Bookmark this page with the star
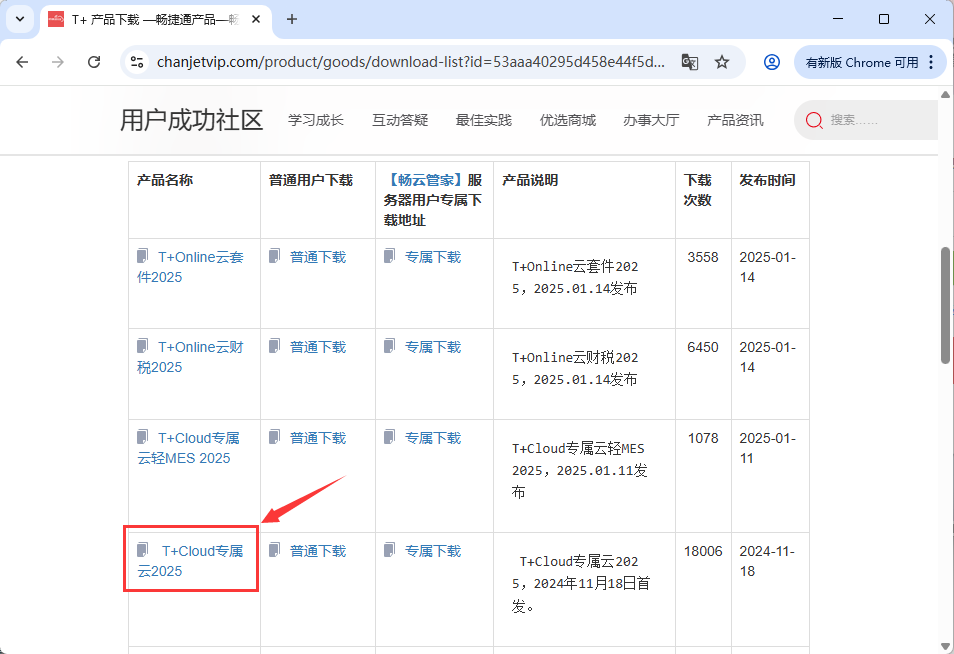 click(x=722, y=62)
